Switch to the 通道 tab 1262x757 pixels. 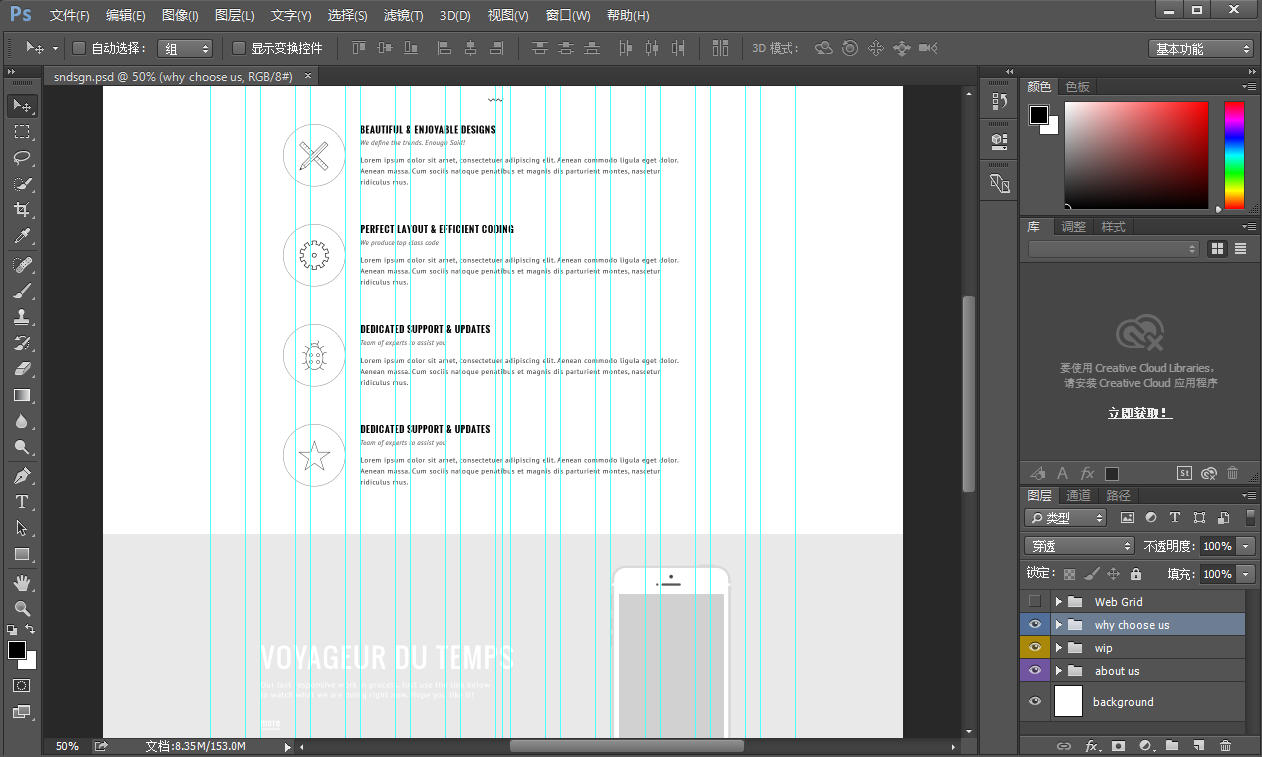(x=1078, y=496)
